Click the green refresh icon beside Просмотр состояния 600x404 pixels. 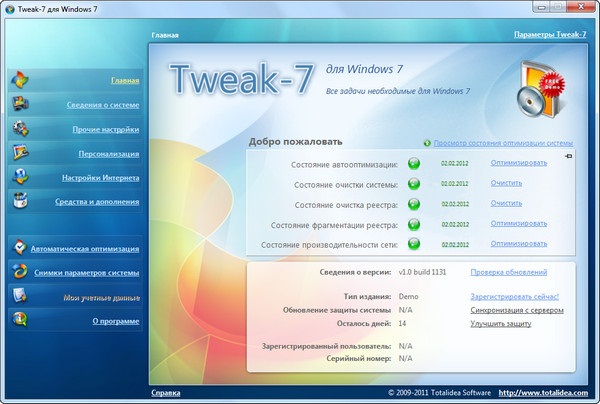[x=427, y=143]
